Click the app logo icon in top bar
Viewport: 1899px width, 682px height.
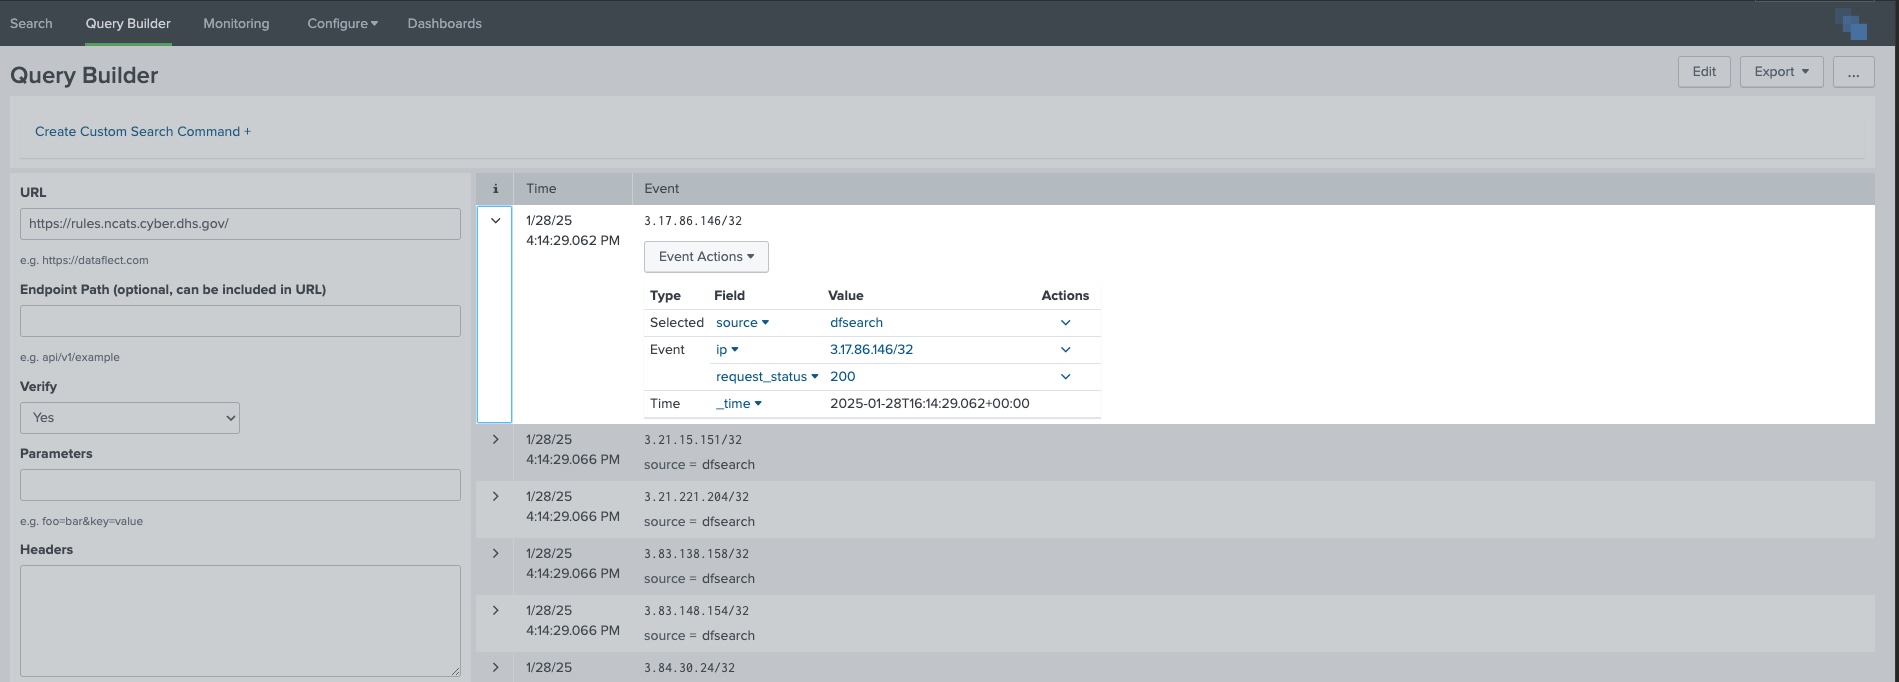coord(1851,24)
